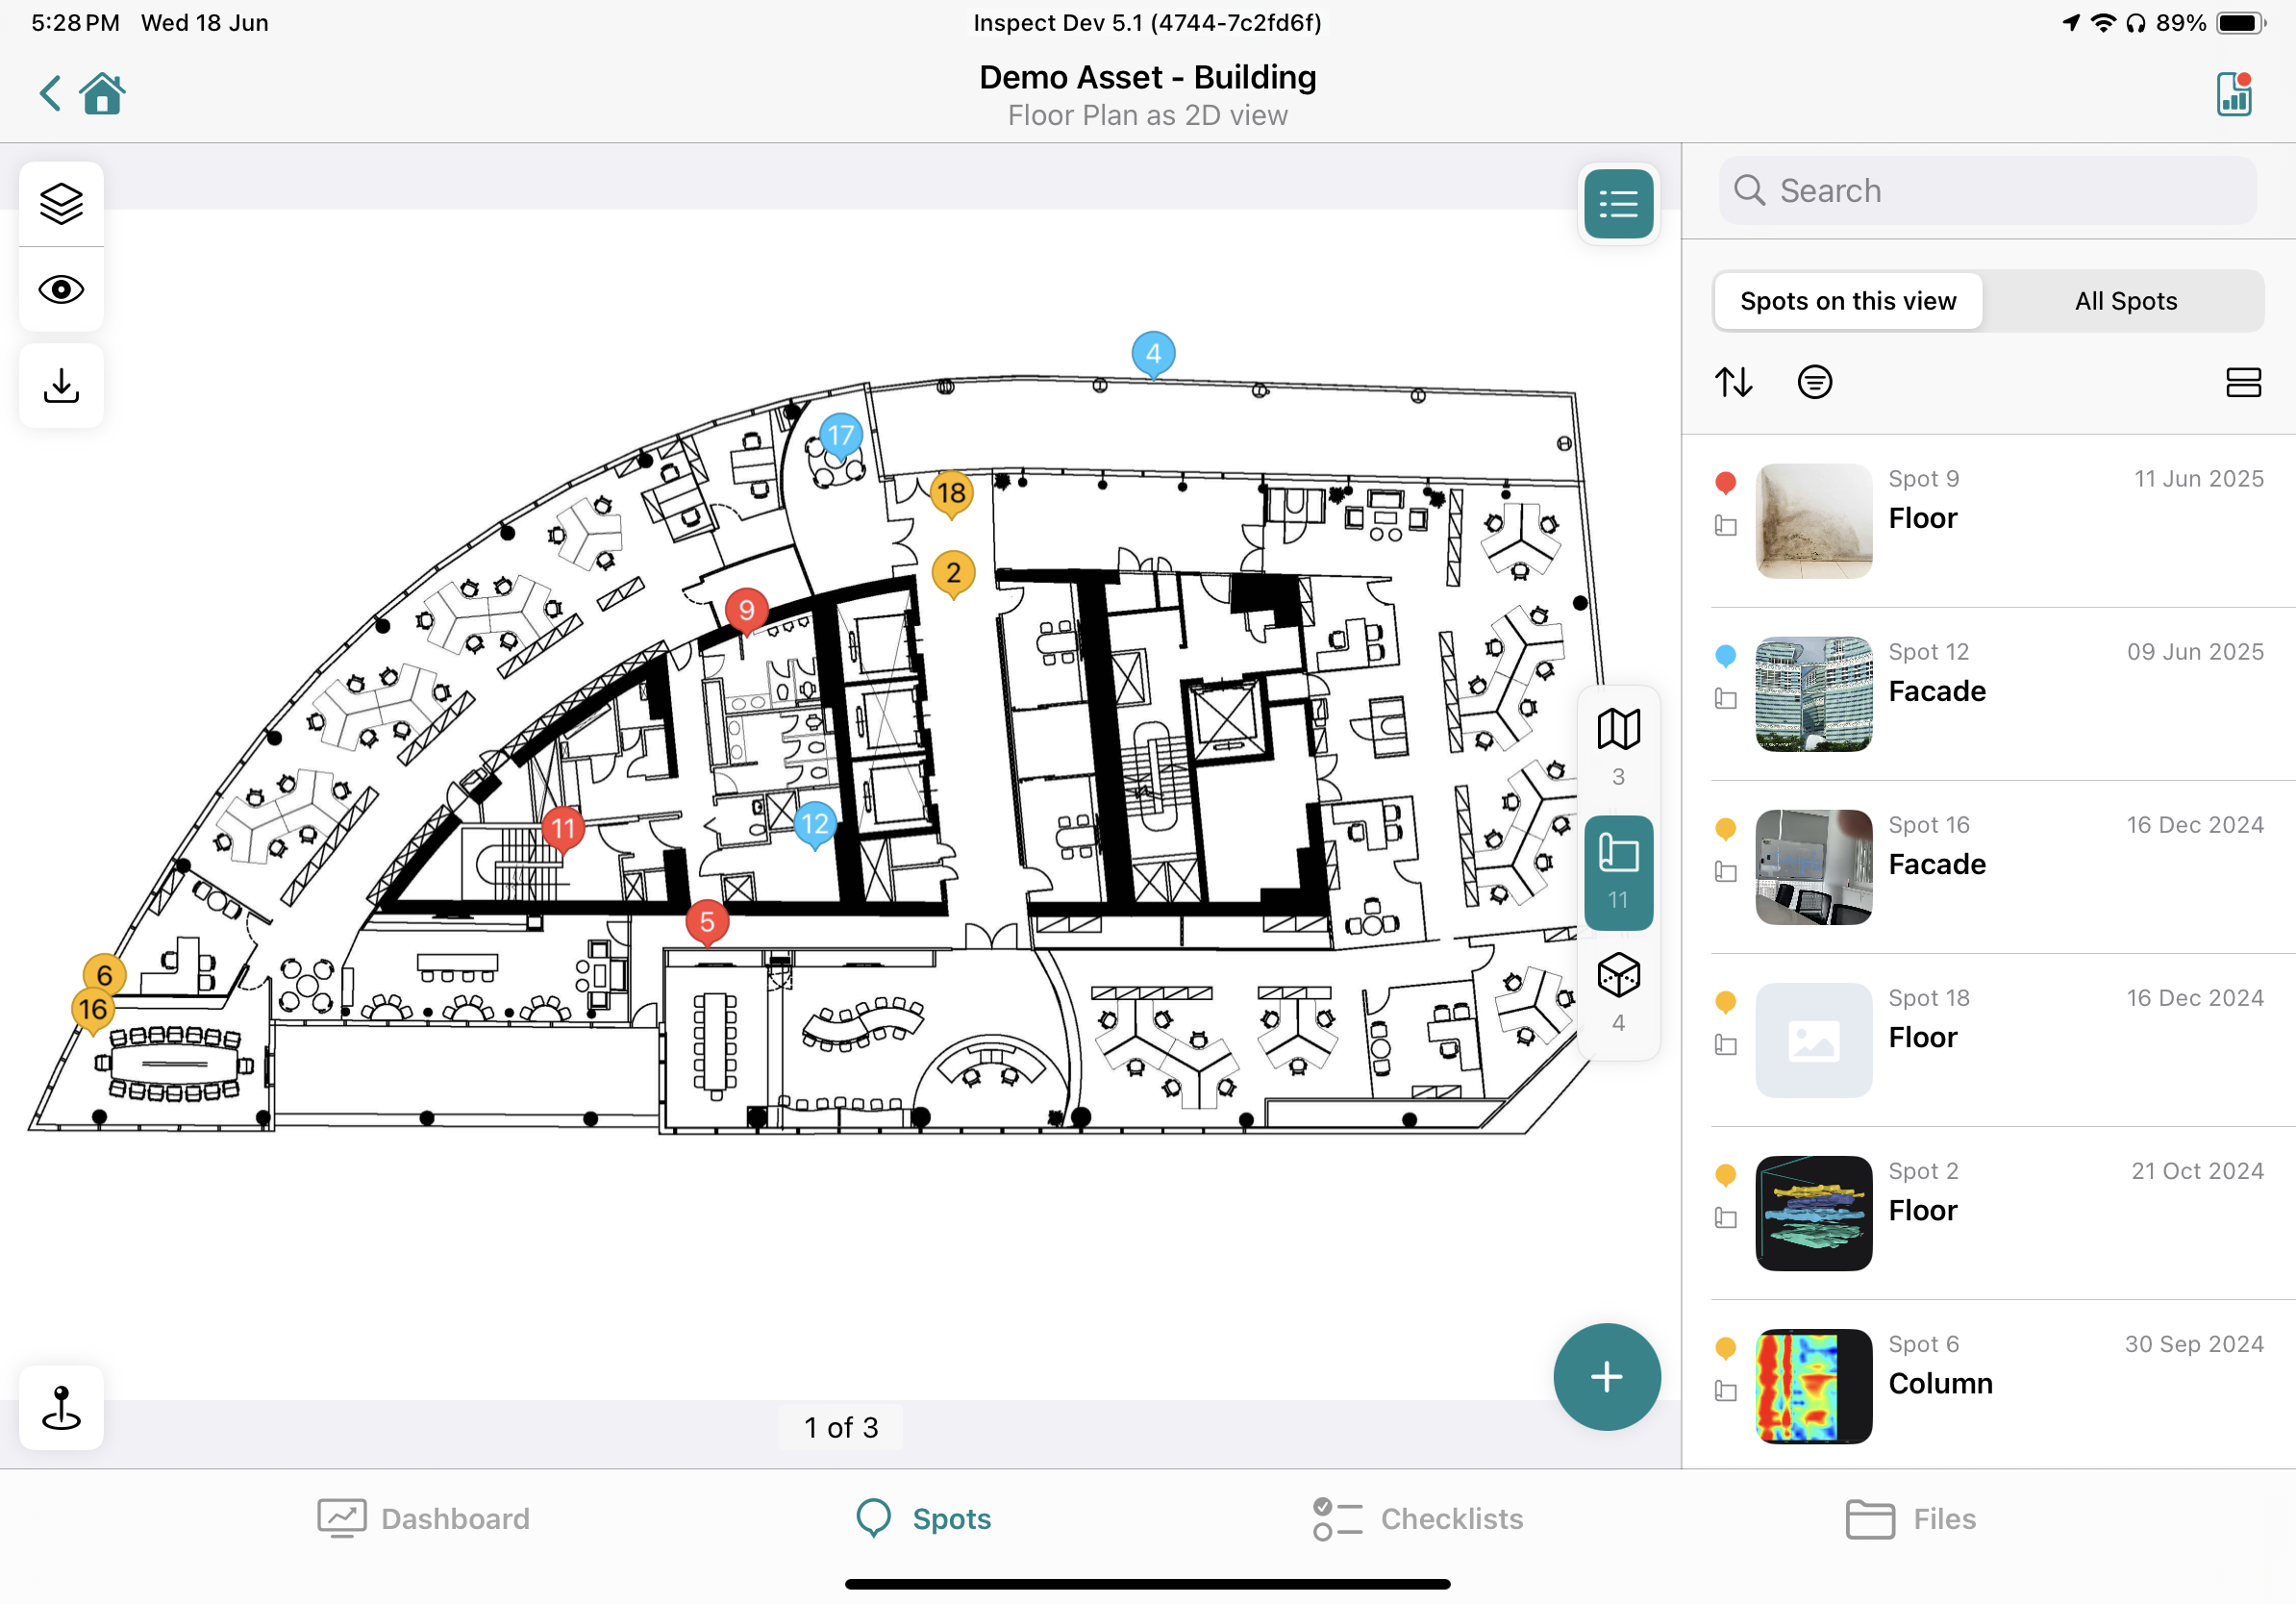Screen dimensions: 2296x1604
Task: Open the map views icon
Action: [1618, 730]
